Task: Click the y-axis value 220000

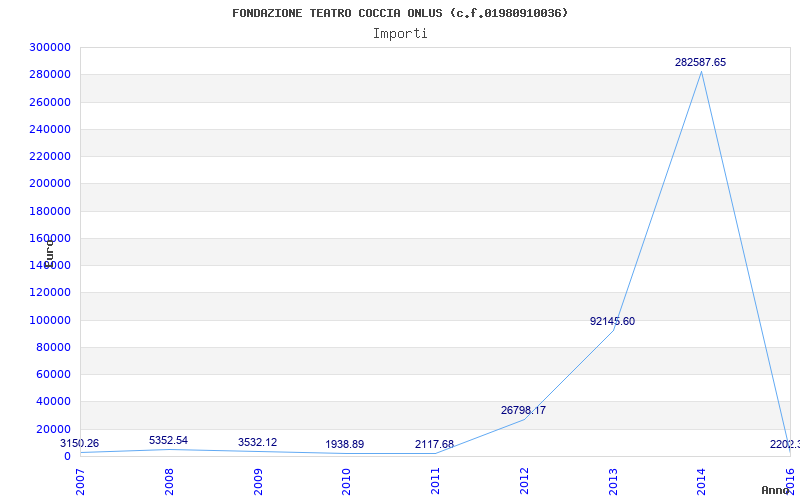Action: tap(49, 156)
